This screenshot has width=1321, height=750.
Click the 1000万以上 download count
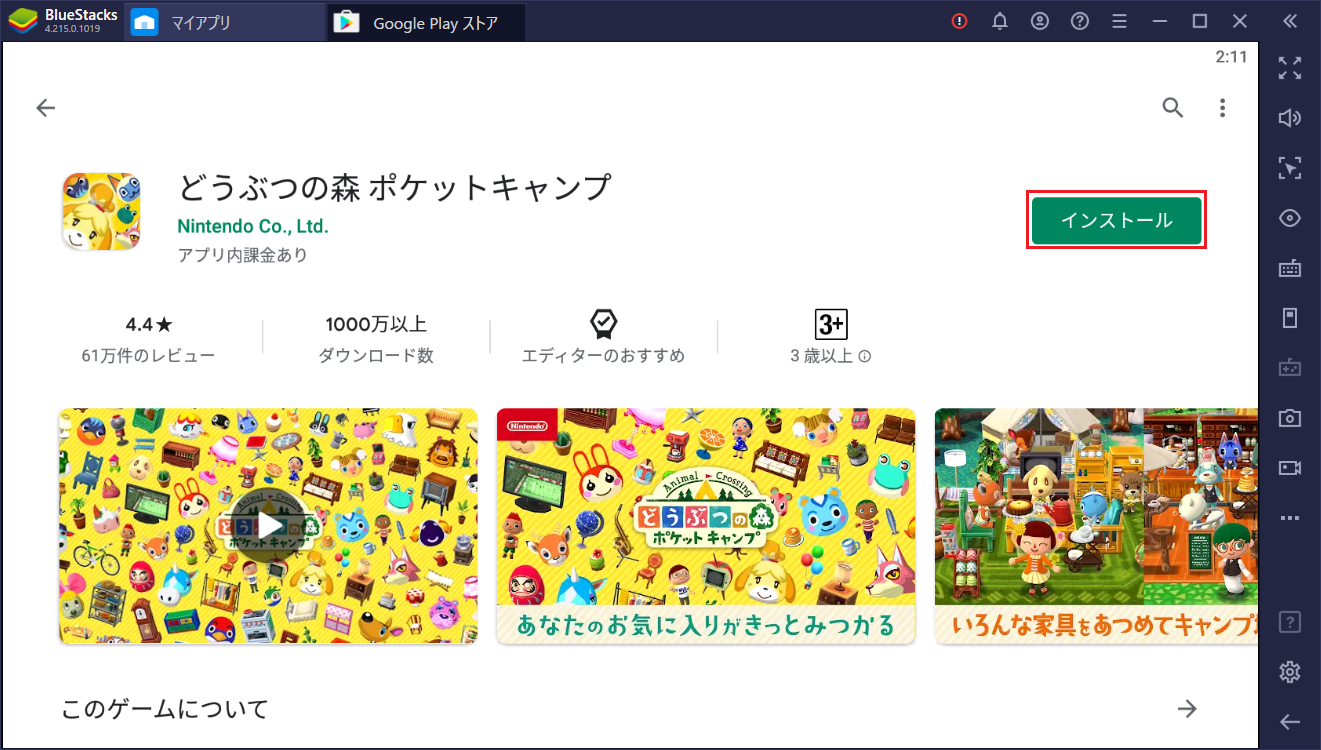(x=376, y=324)
